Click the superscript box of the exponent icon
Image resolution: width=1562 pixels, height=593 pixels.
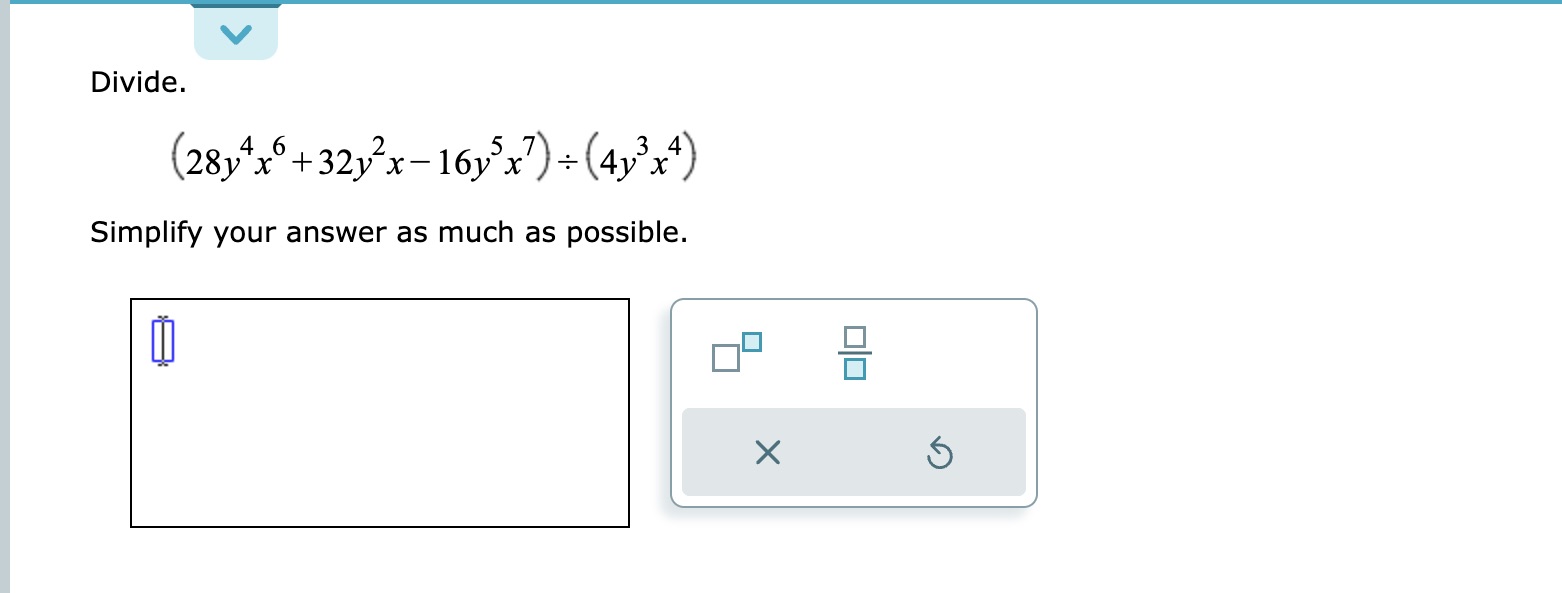pos(753,343)
